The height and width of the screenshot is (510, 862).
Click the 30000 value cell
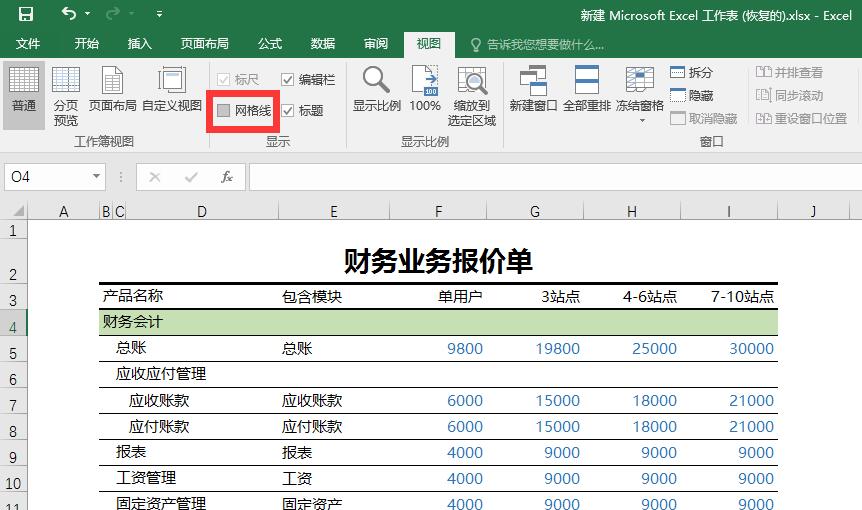click(751, 348)
